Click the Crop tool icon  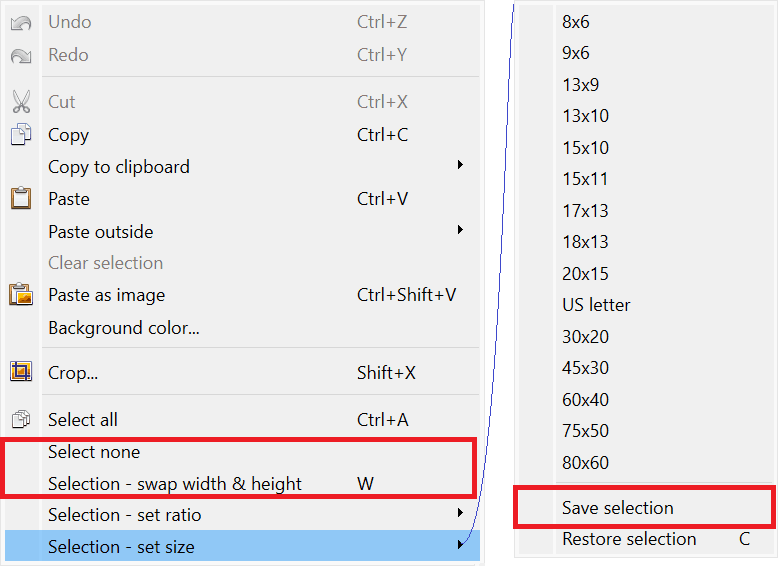tap(21, 373)
